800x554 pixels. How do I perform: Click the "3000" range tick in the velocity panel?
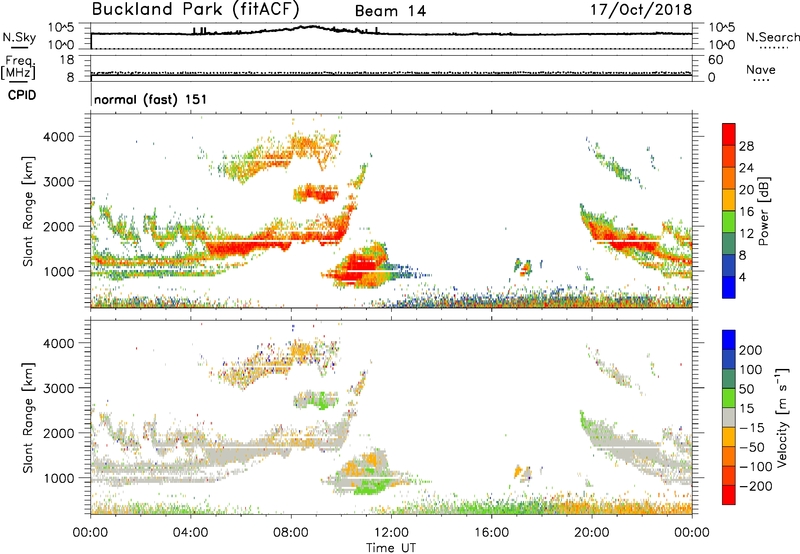click(x=59, y=388)
